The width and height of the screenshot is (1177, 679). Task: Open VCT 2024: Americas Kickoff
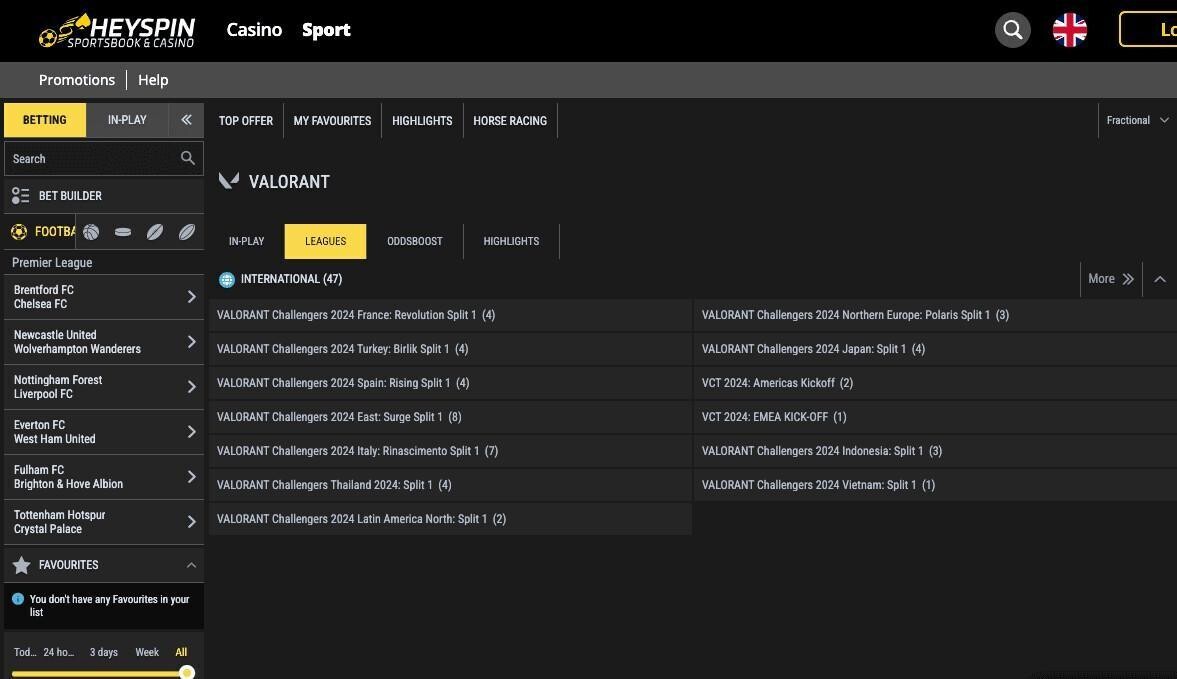(935, 383)
